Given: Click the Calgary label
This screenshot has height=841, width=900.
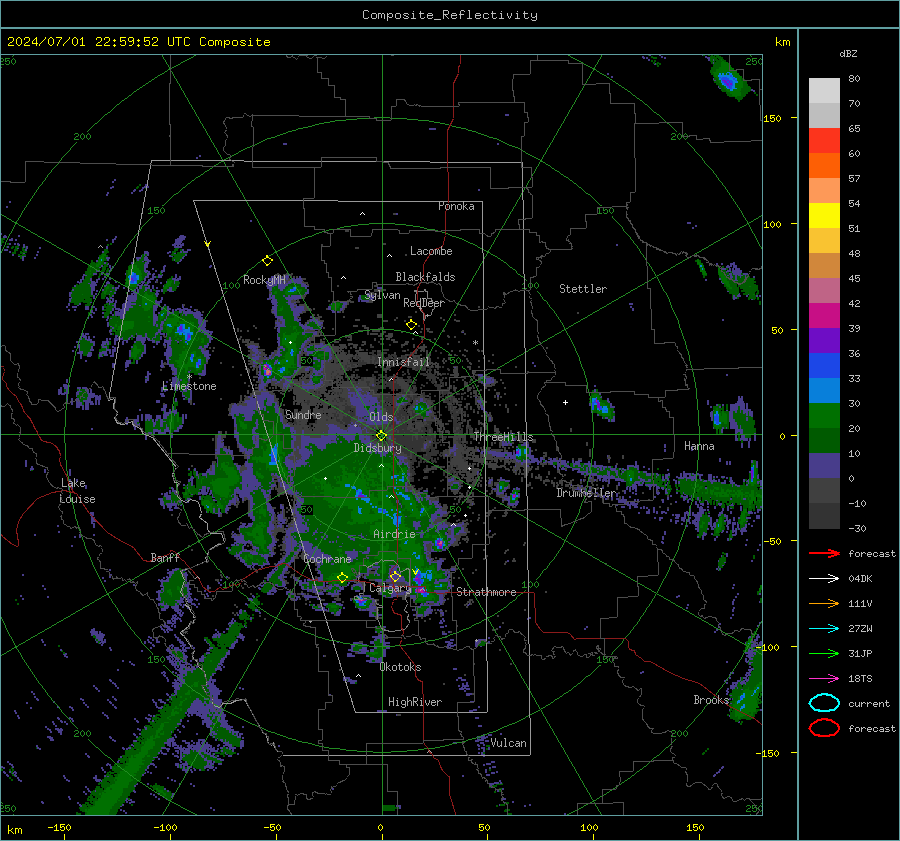Looking at the screenshot, I should (390, 588).
